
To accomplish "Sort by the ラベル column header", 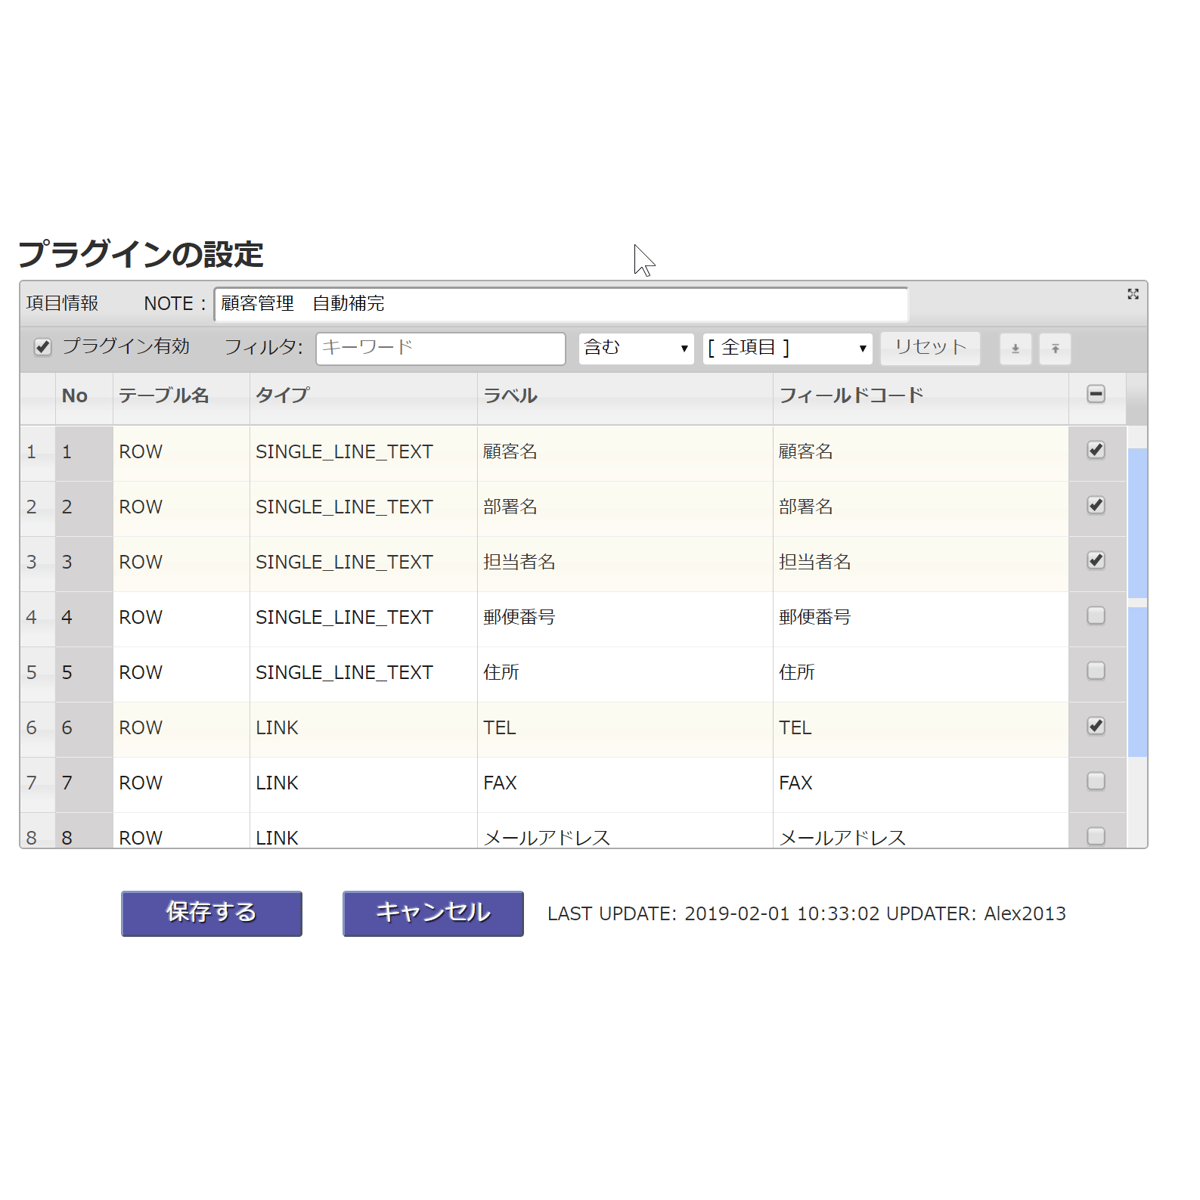I will click(x=510, y=396).
